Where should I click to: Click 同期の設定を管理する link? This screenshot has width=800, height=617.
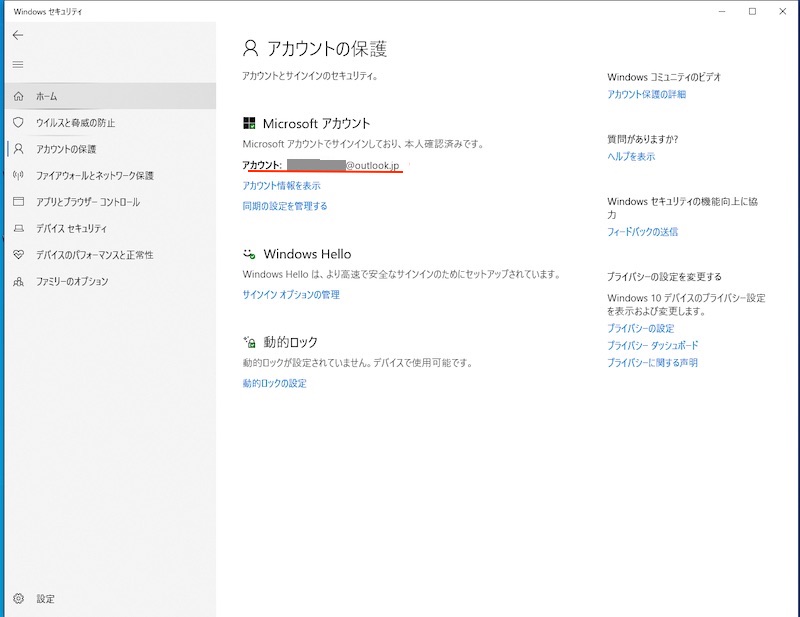pyautogui.click(x=285, y=206)
